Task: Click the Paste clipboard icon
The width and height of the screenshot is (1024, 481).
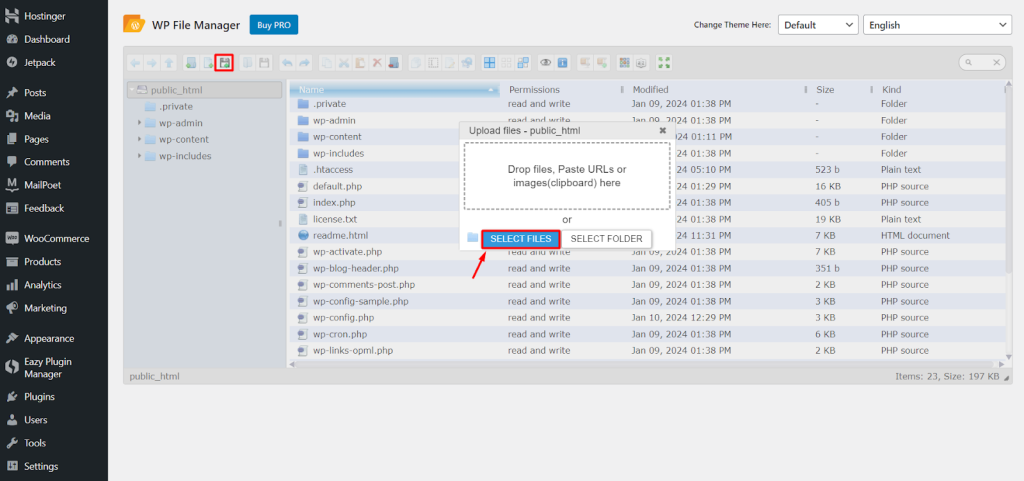Action: click(360, 63)
